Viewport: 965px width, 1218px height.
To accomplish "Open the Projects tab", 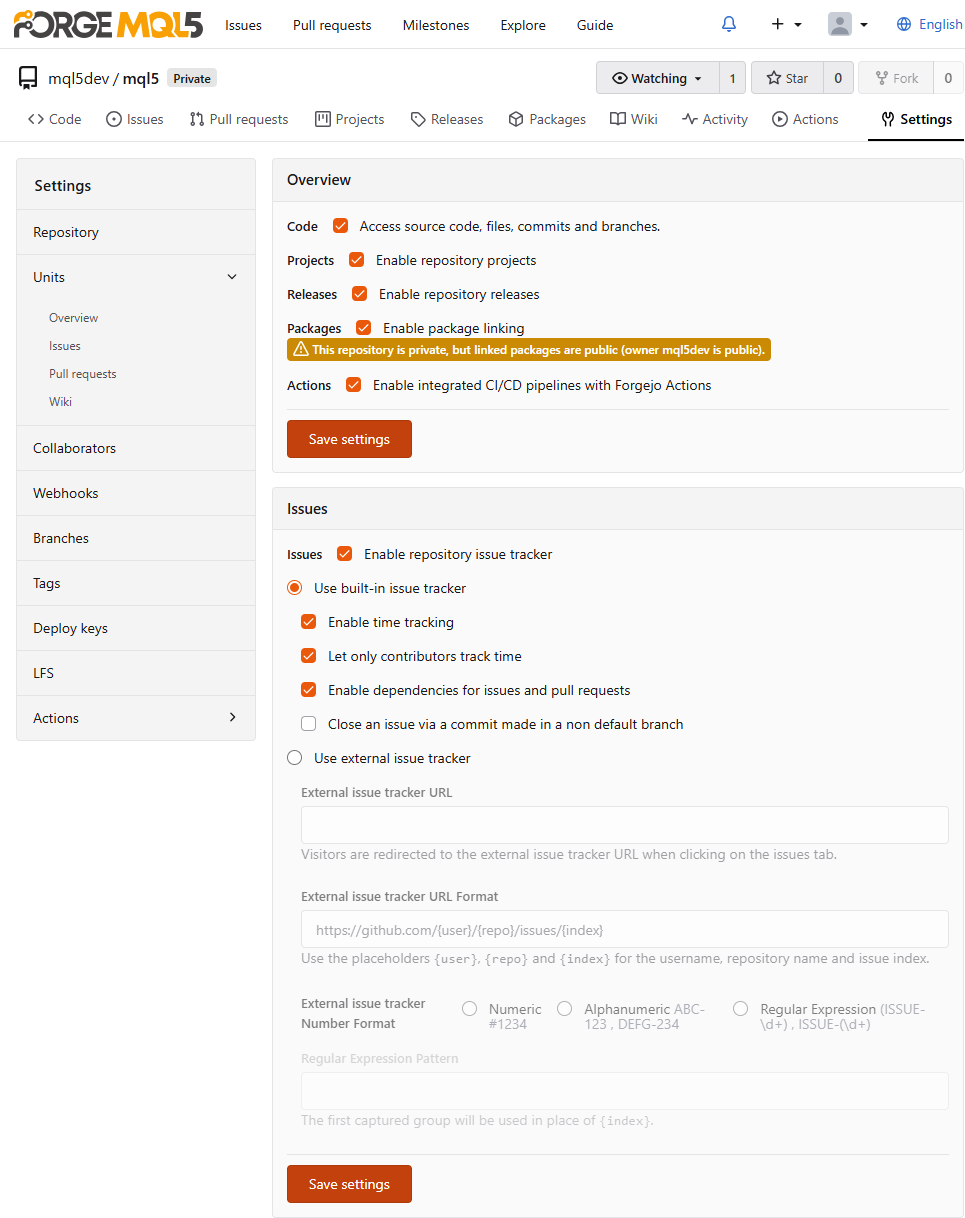I will pos(350,119).
